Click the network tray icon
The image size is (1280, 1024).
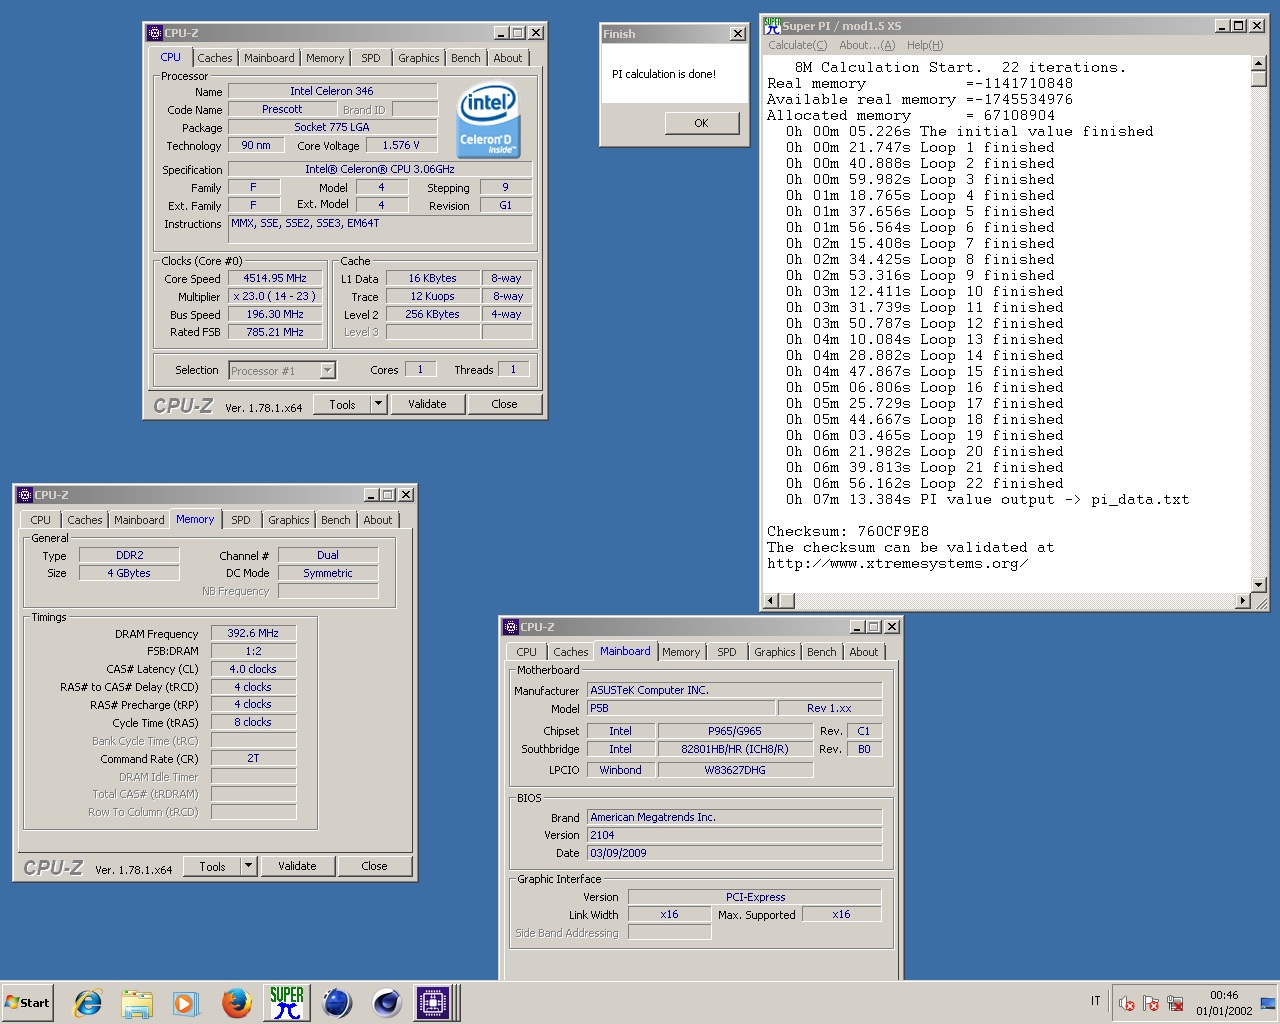(1175, 1003)
